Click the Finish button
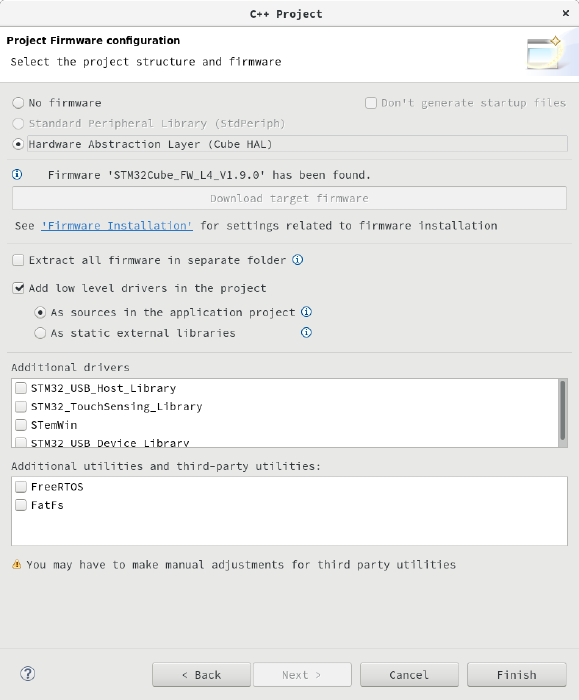 click(x=517, y=675)
